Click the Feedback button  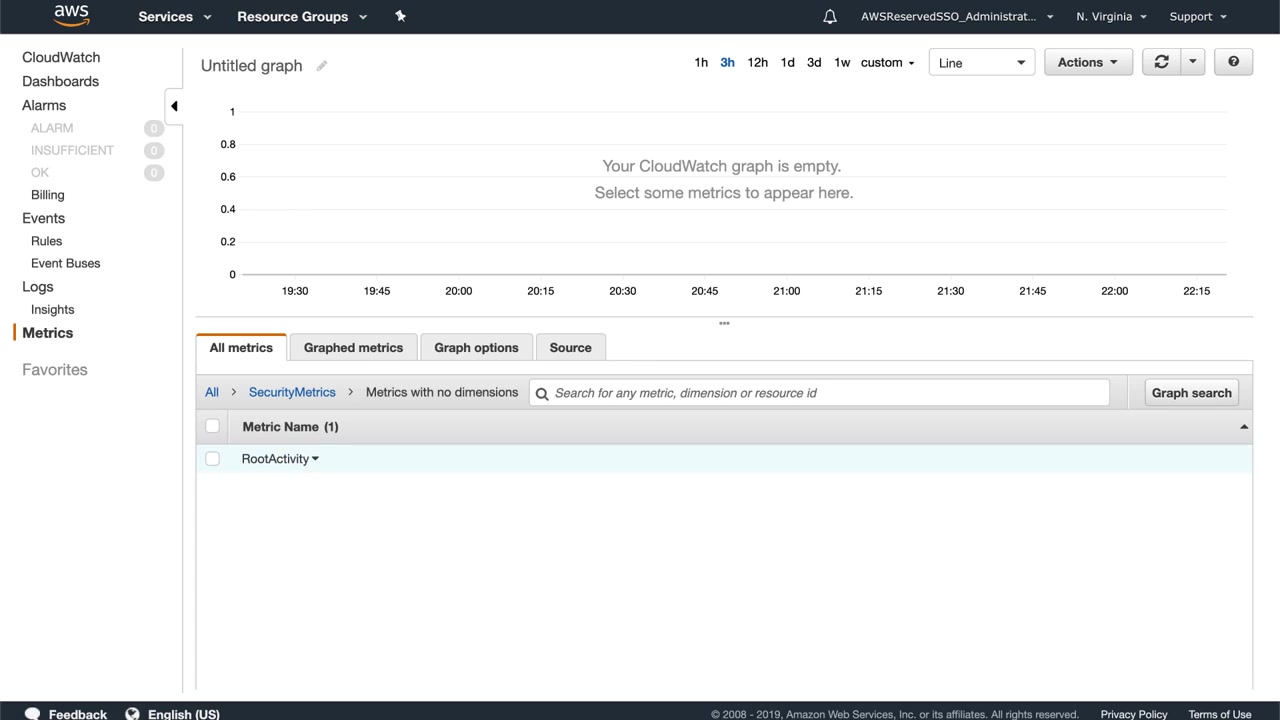click(77, 714)
